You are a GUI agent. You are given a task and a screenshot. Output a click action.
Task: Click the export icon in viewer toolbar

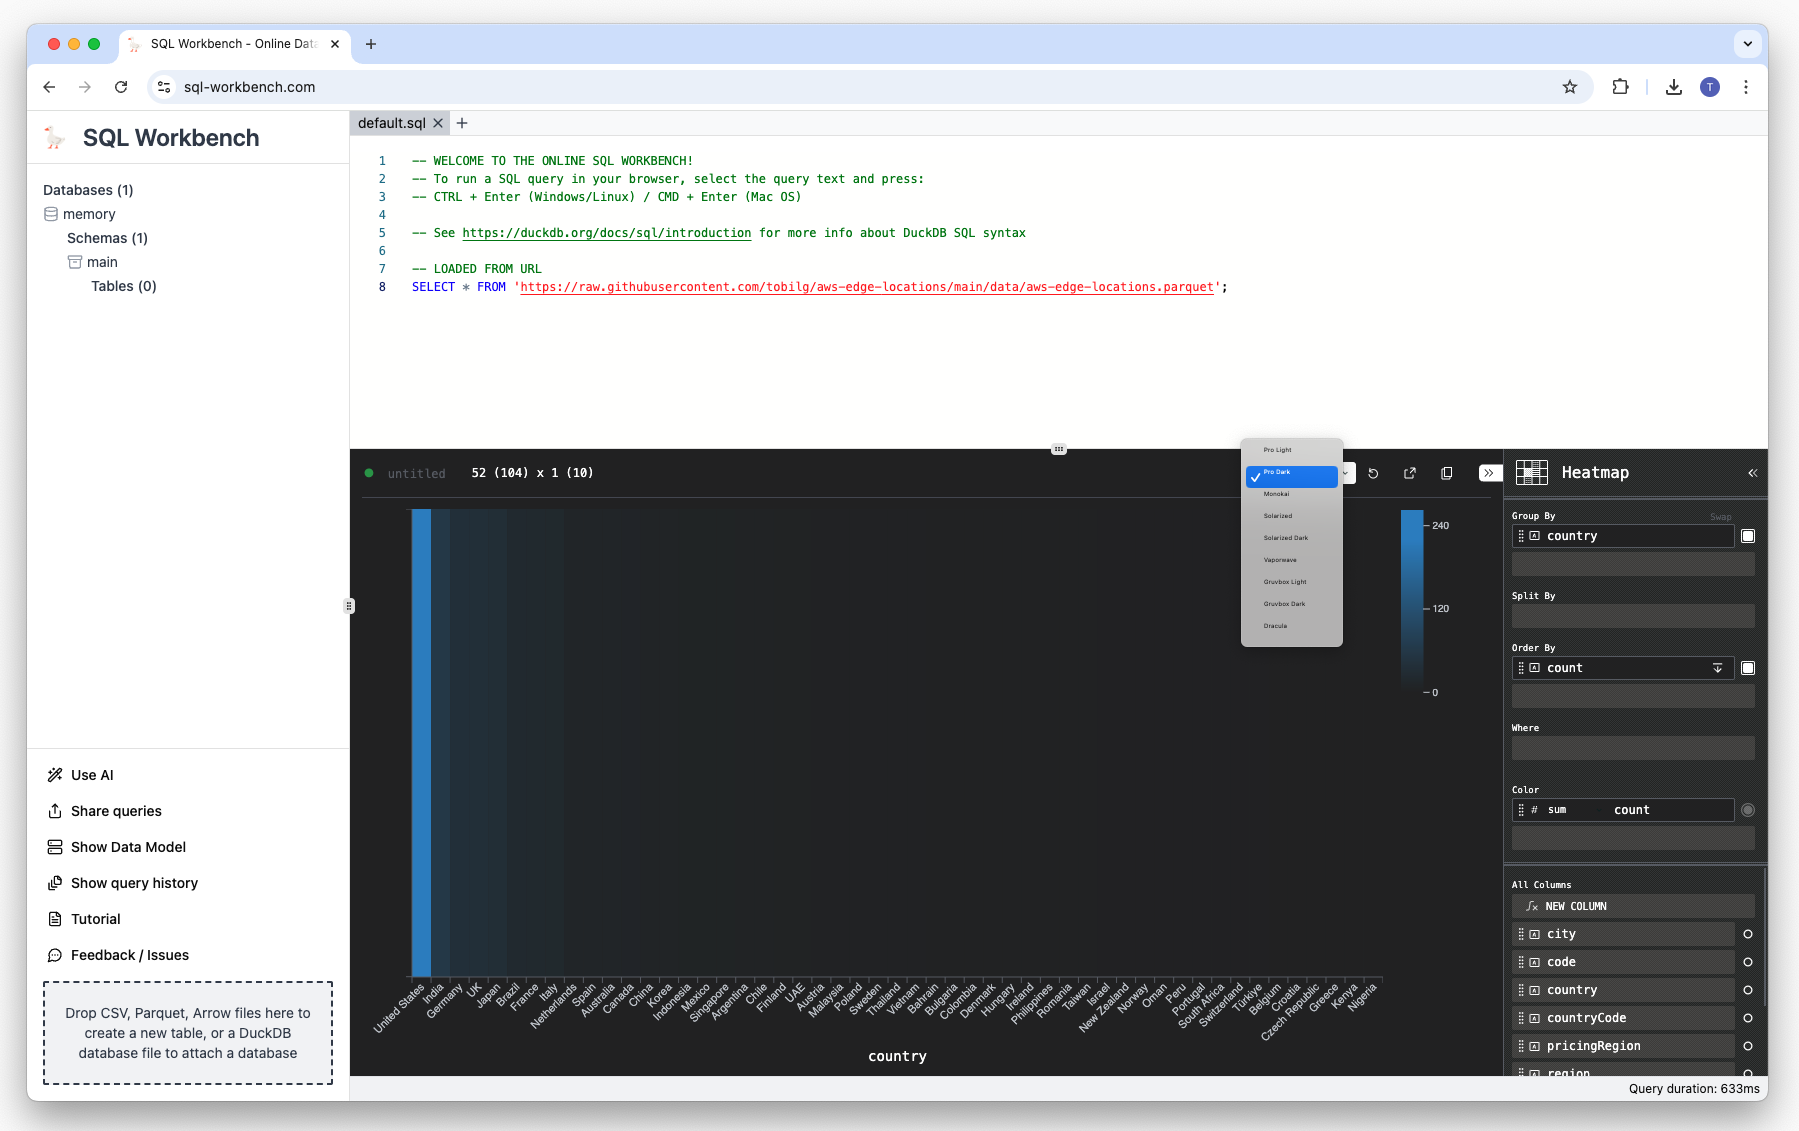pos(1410,473)
